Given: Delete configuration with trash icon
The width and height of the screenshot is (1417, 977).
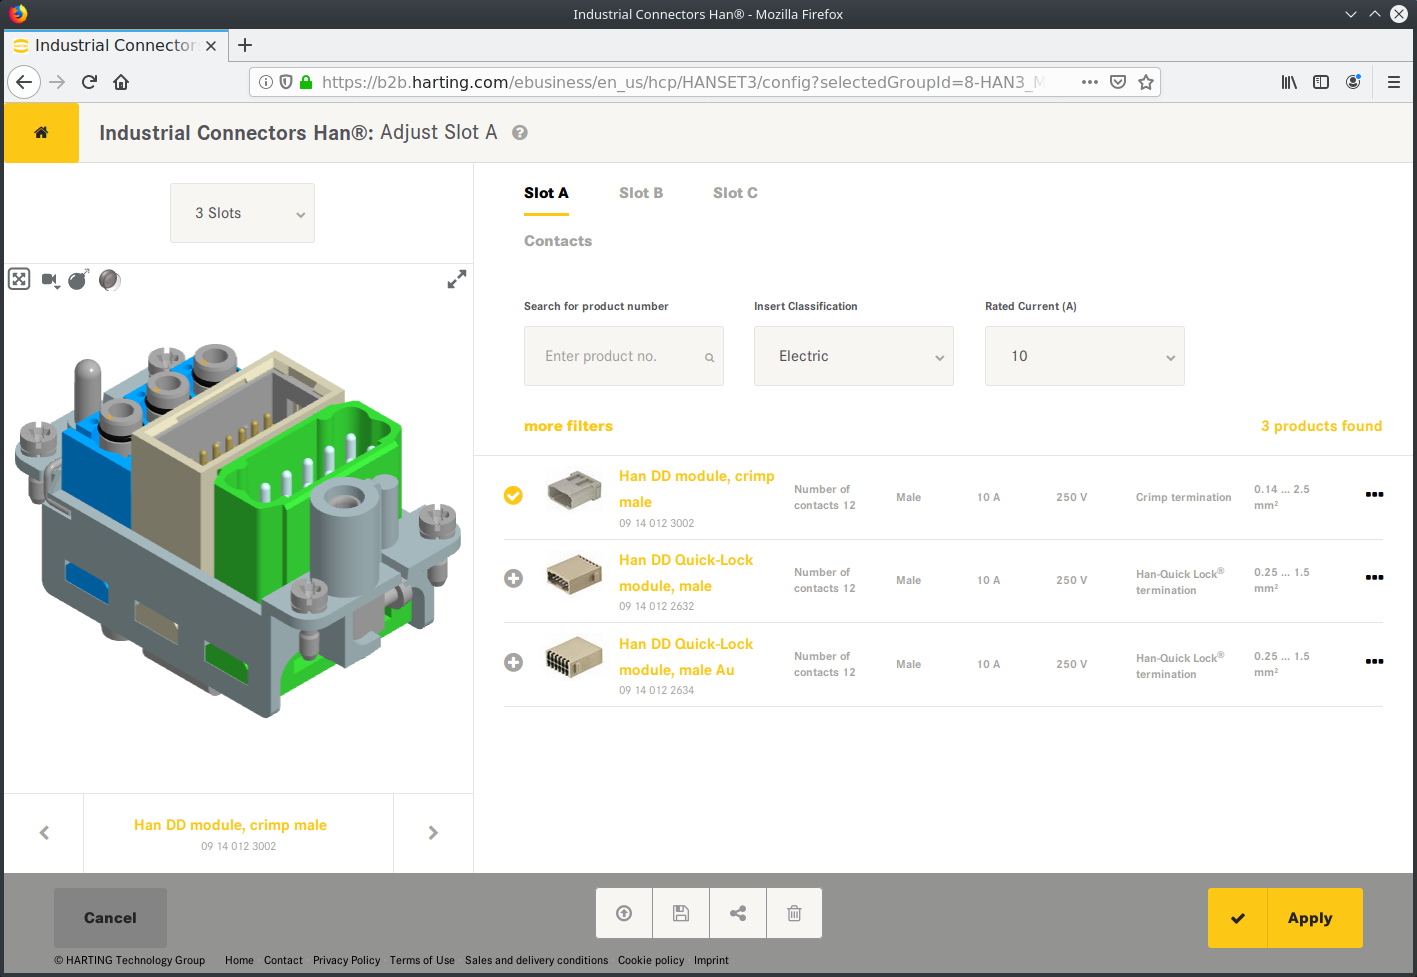Looking at the screenshot, I should click(x=794, y=913).
